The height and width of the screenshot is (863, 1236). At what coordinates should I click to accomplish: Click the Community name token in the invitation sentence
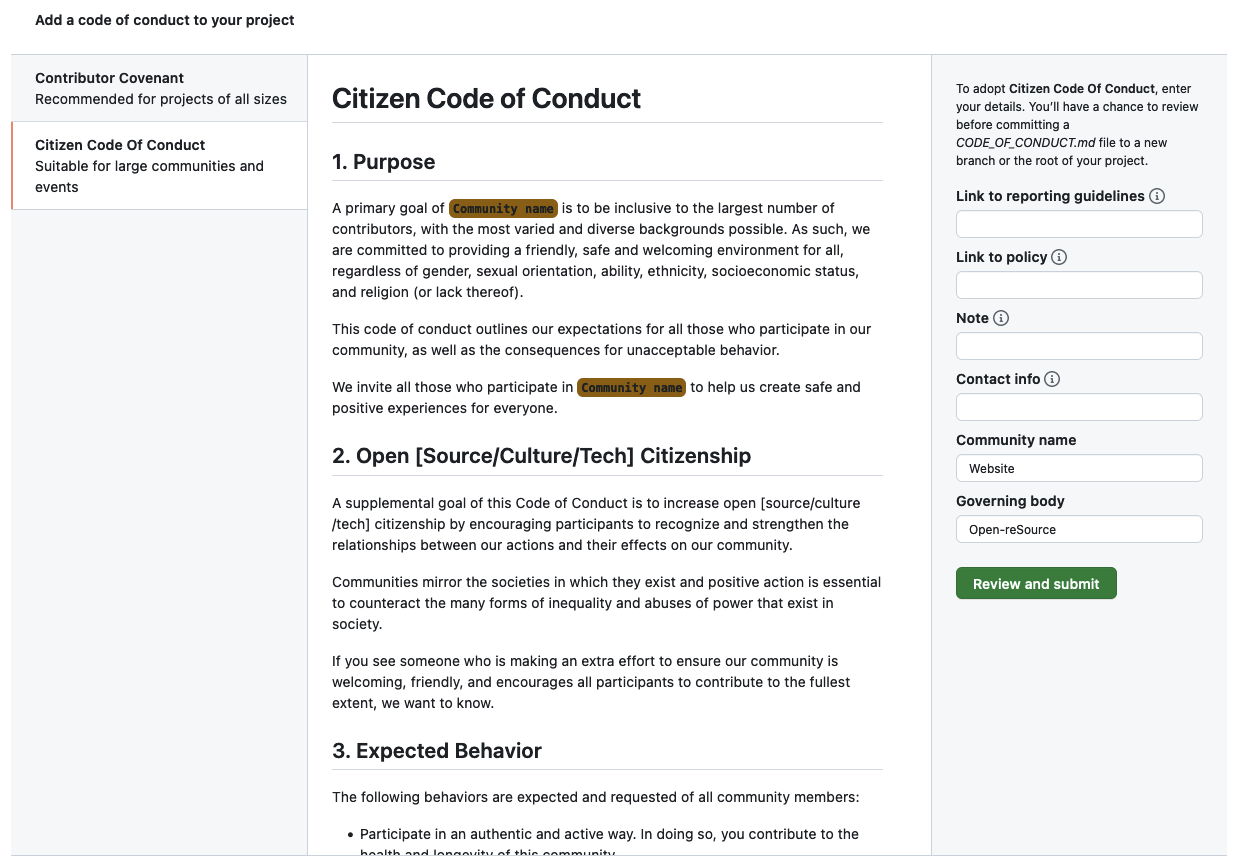[x=631, y=387]
